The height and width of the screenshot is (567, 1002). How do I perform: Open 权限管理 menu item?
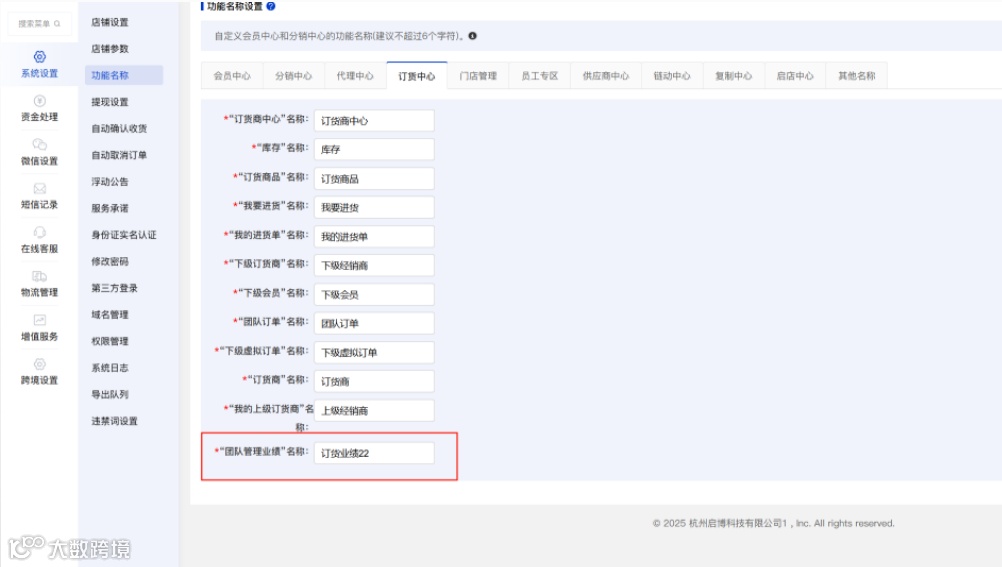[110, 341]
